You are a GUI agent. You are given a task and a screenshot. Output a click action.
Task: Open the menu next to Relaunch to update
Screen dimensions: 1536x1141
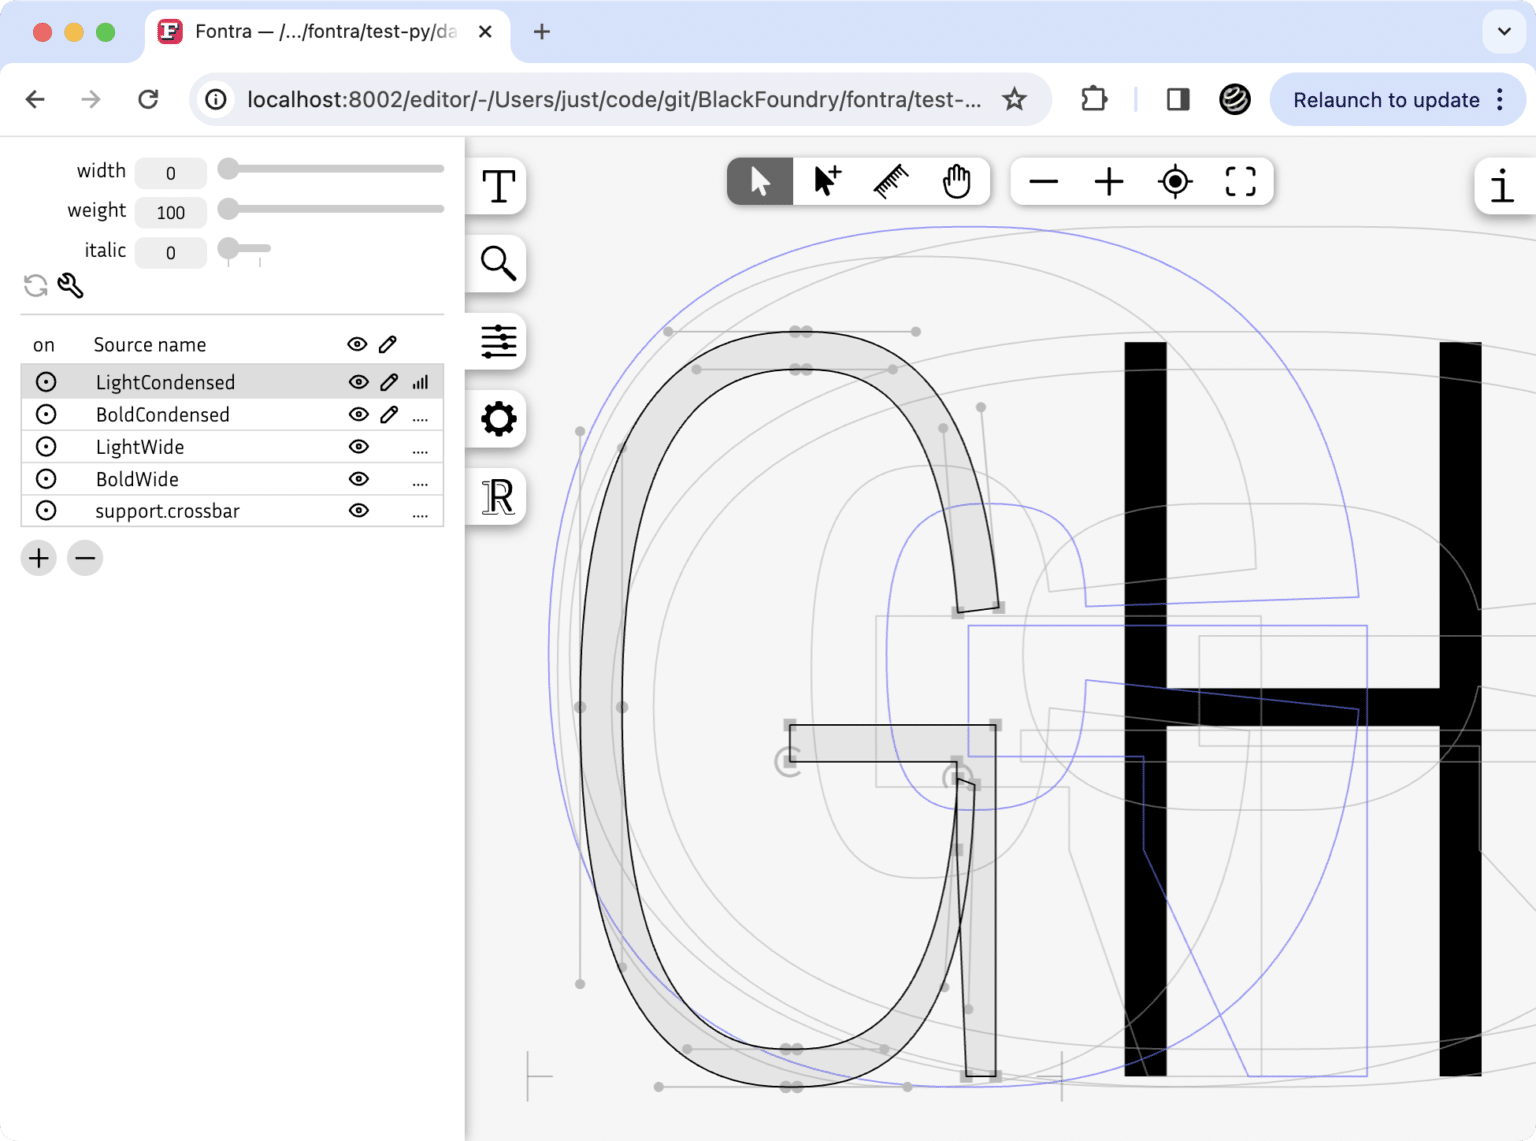tap(1499, 99)
